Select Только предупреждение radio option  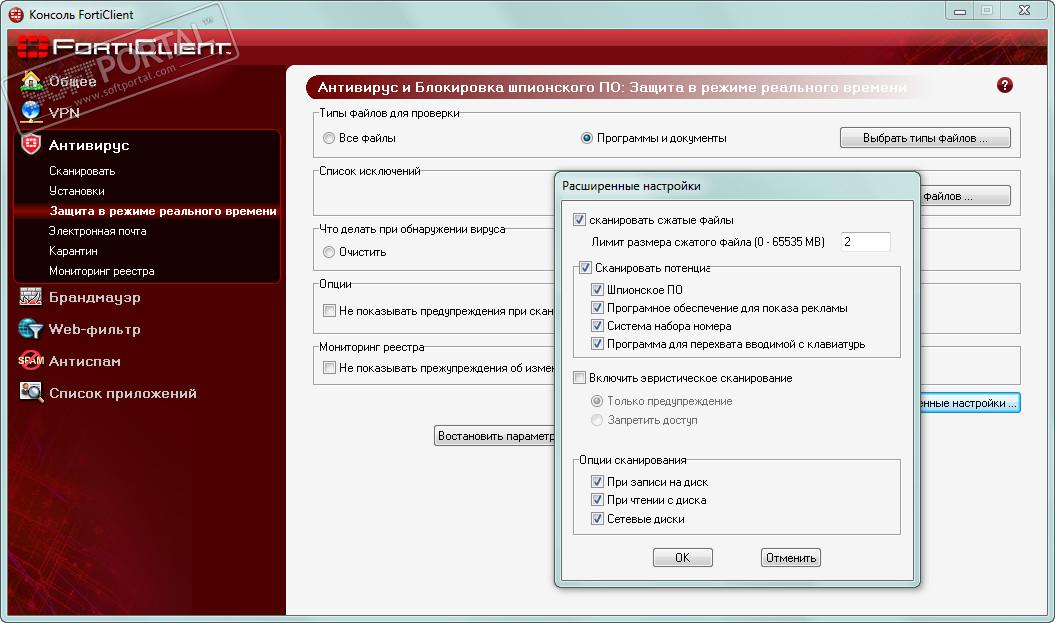[597, 401]
